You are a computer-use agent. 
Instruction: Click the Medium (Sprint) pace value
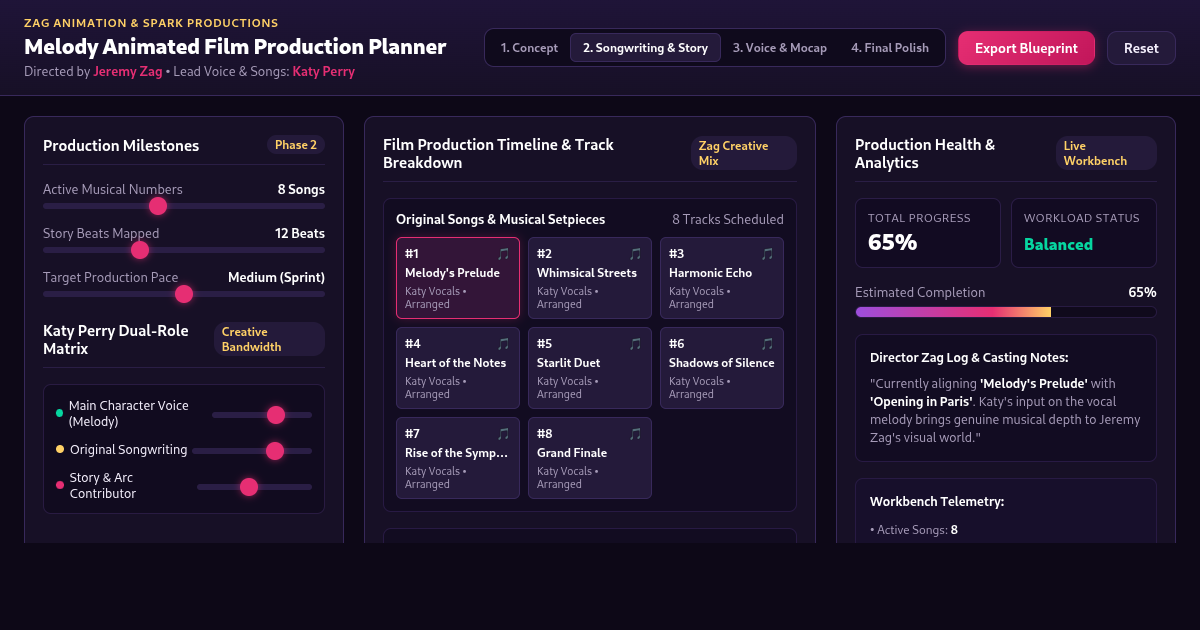point(276,277)
